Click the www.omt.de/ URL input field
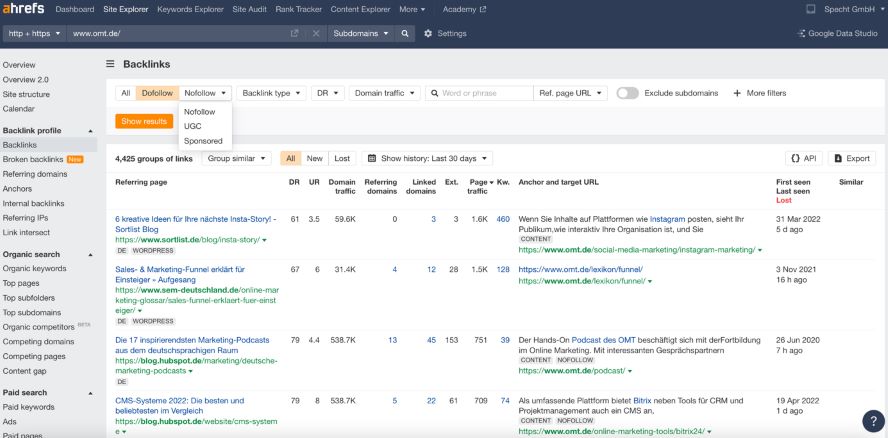This screenshot has height=438, width=888. point(178,33)
